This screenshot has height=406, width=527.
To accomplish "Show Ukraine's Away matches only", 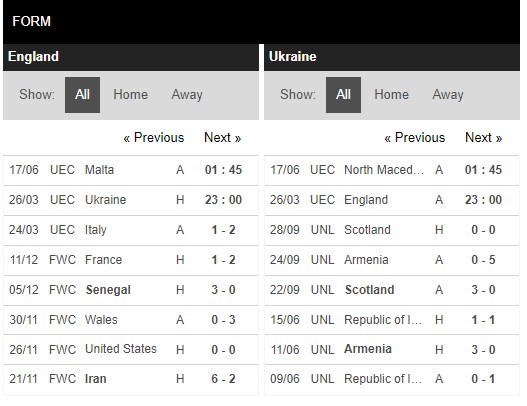I will coord(448,94).
